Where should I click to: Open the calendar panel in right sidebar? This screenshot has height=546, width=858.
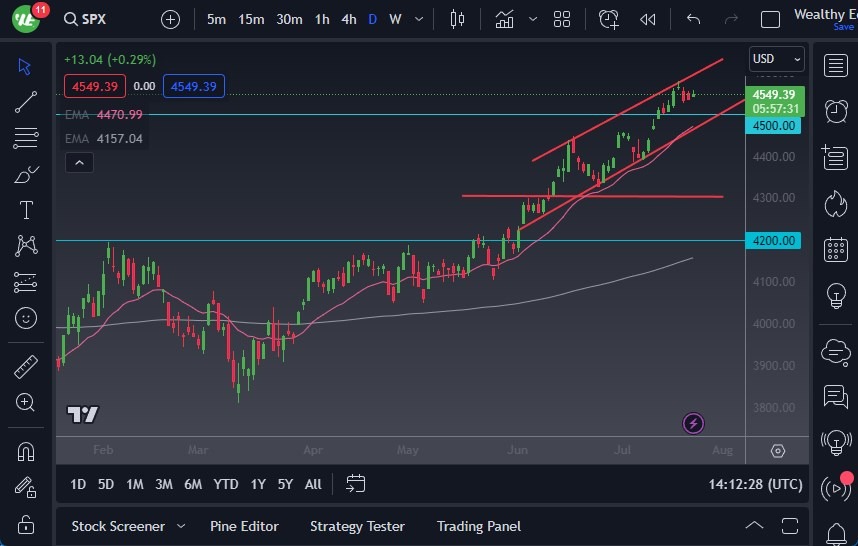(835, 250)
